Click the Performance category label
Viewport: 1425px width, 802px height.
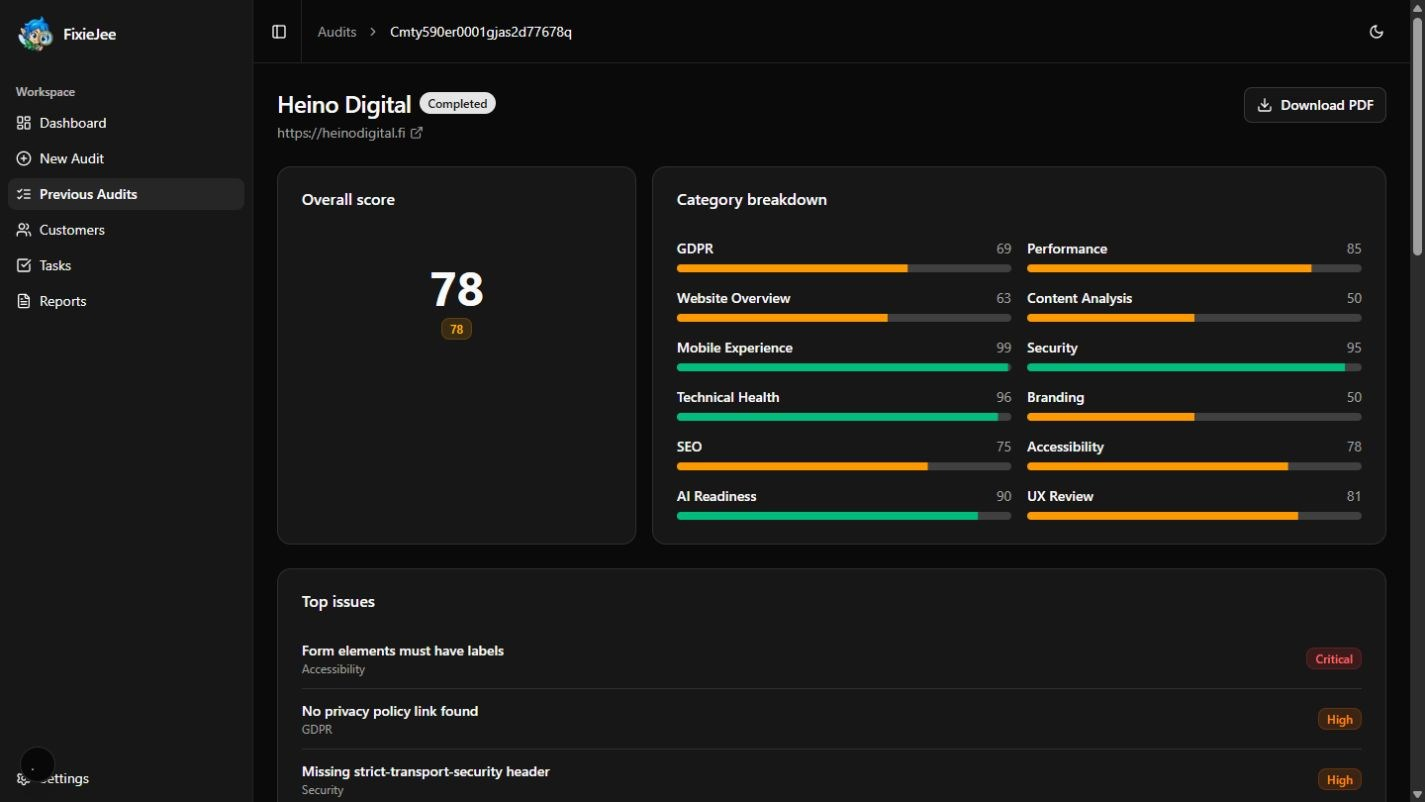[1067, 249]
